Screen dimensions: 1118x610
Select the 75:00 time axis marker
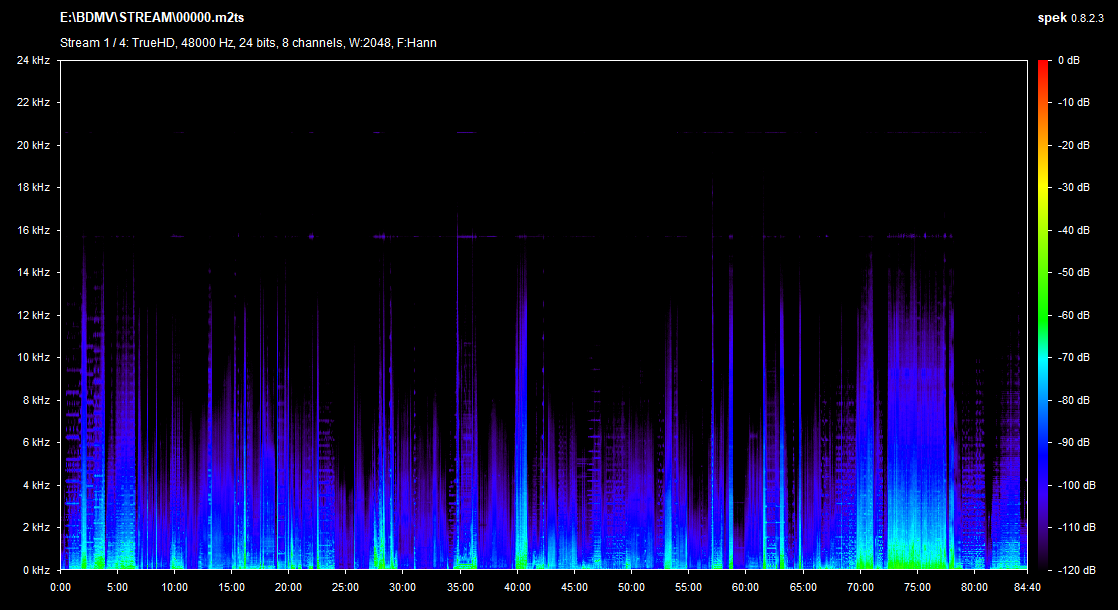pos(917,587)
